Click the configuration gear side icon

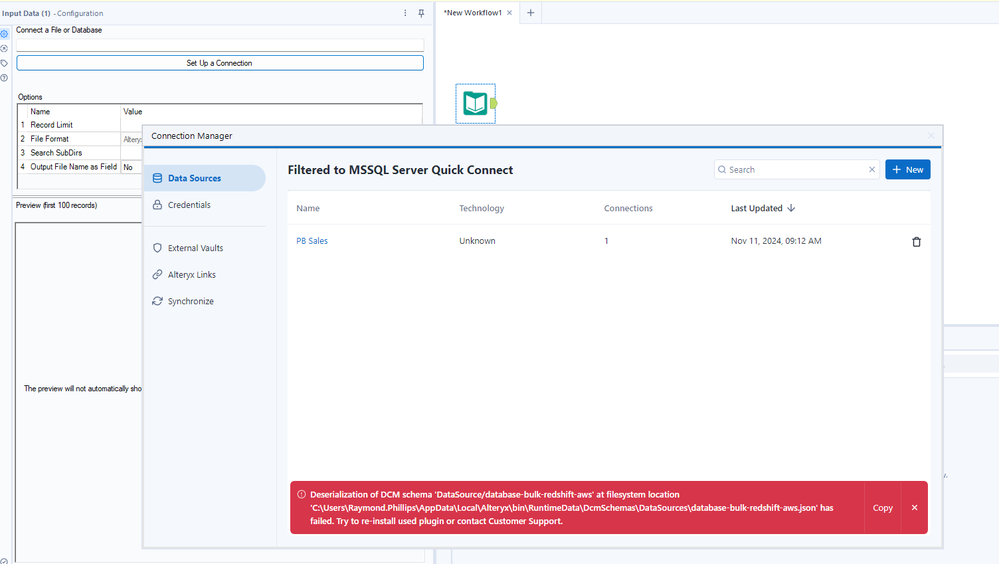coord(4,34)
